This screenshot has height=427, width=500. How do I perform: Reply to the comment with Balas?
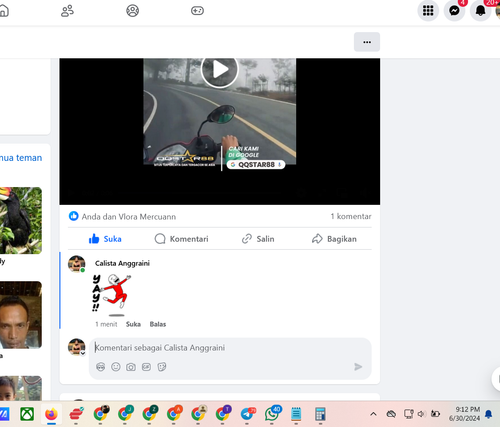click(158, 324)
